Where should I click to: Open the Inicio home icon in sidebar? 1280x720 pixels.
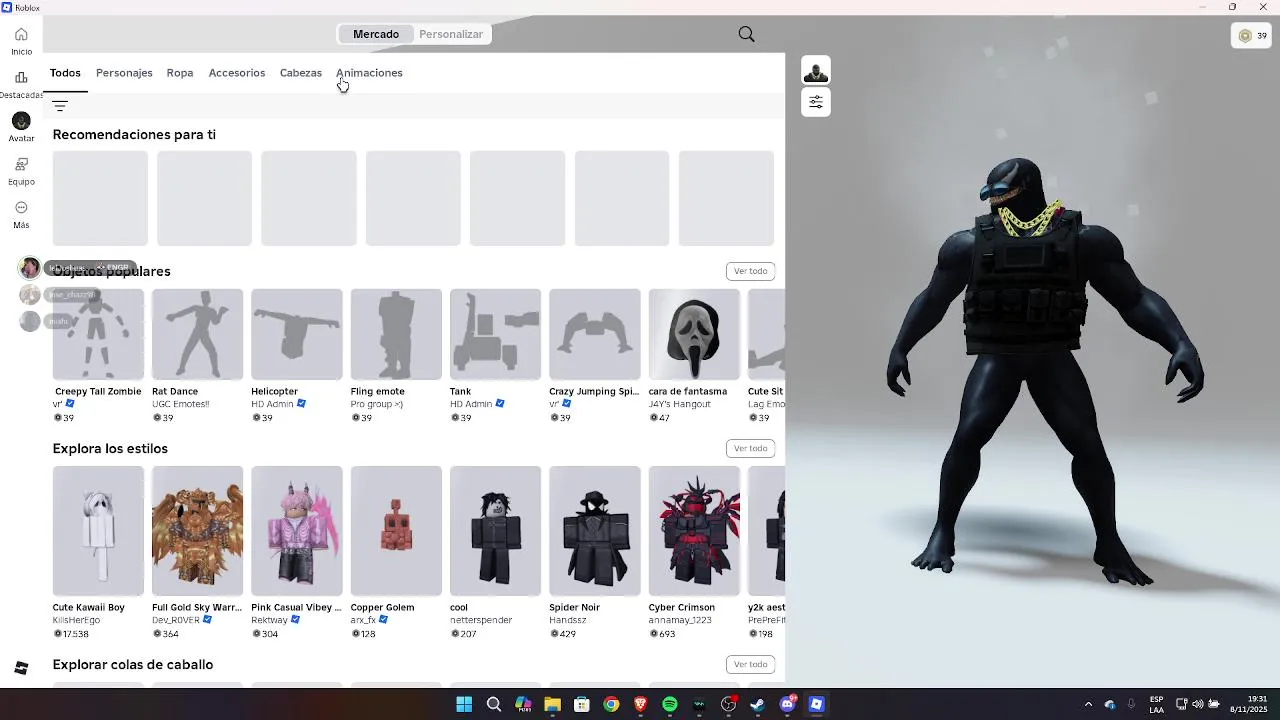(x=21, y=34)
